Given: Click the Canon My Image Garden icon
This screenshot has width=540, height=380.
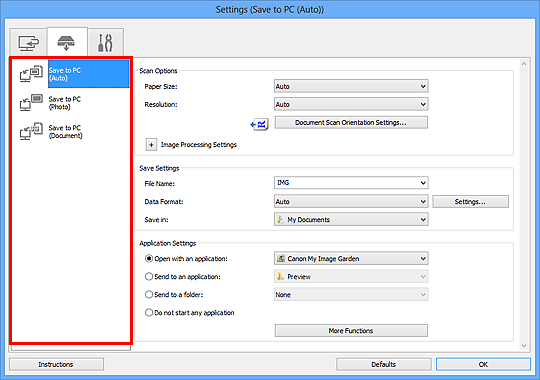Looking at the screenshot, I should click(x=281, y=258).
